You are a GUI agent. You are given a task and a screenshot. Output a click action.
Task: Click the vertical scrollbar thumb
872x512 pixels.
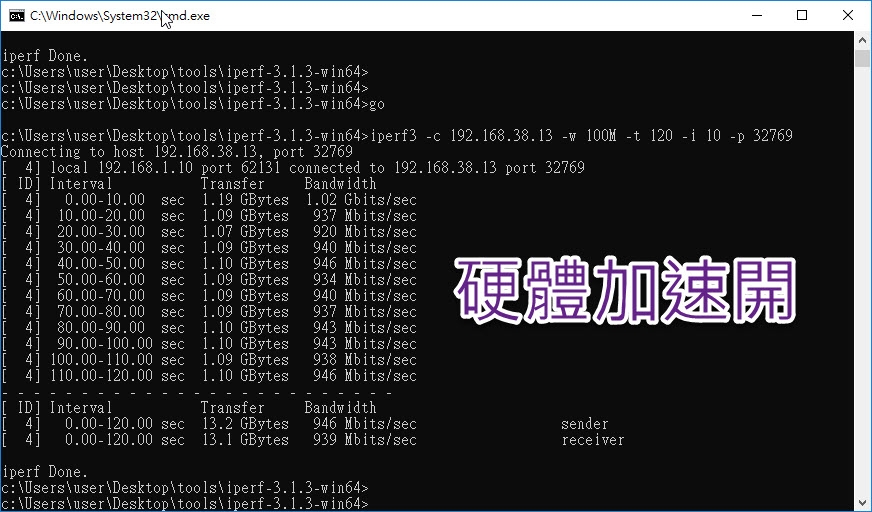click(863, 58)
